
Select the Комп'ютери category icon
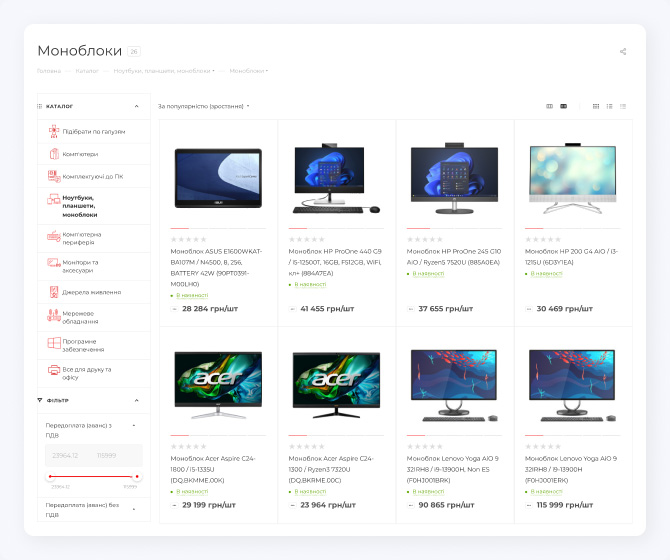coord(54,154)
